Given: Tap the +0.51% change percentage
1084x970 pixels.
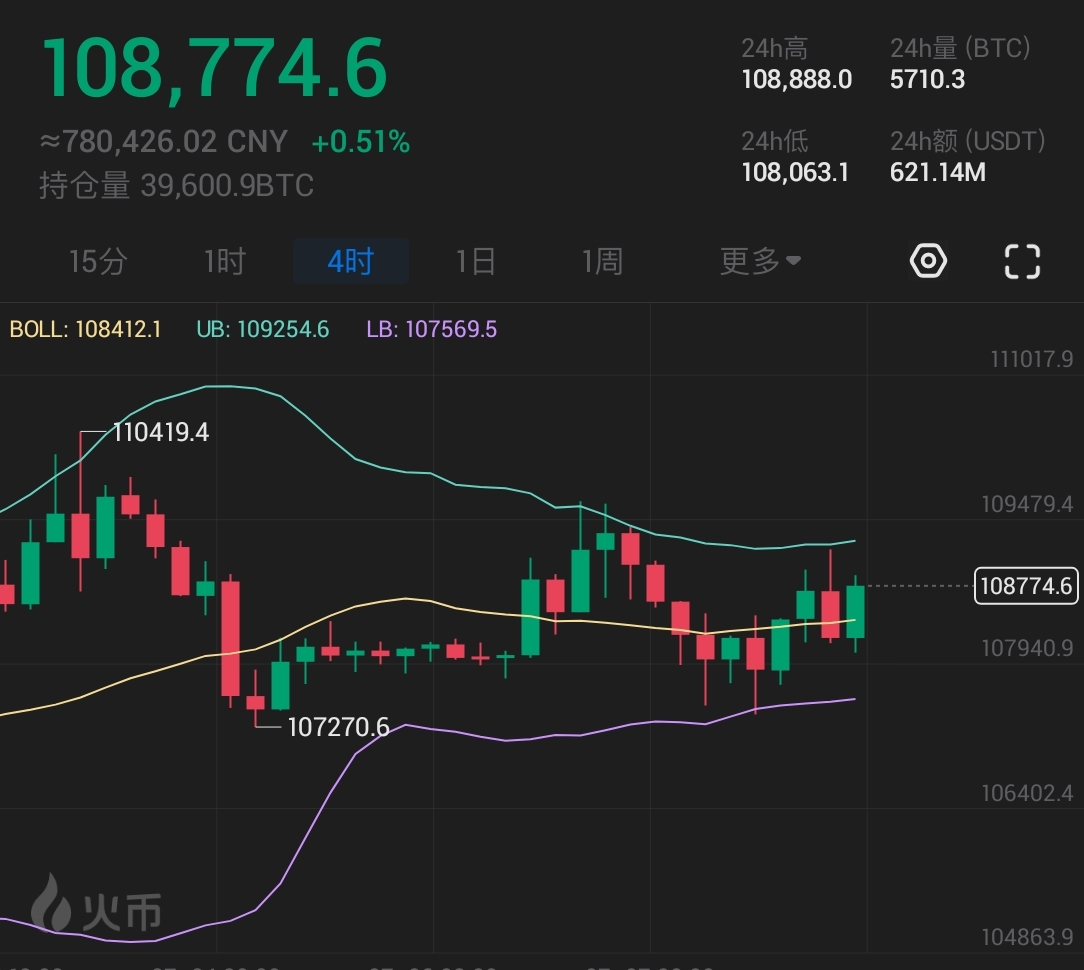Looking at the screenshot, I should [x=361, y=143].
